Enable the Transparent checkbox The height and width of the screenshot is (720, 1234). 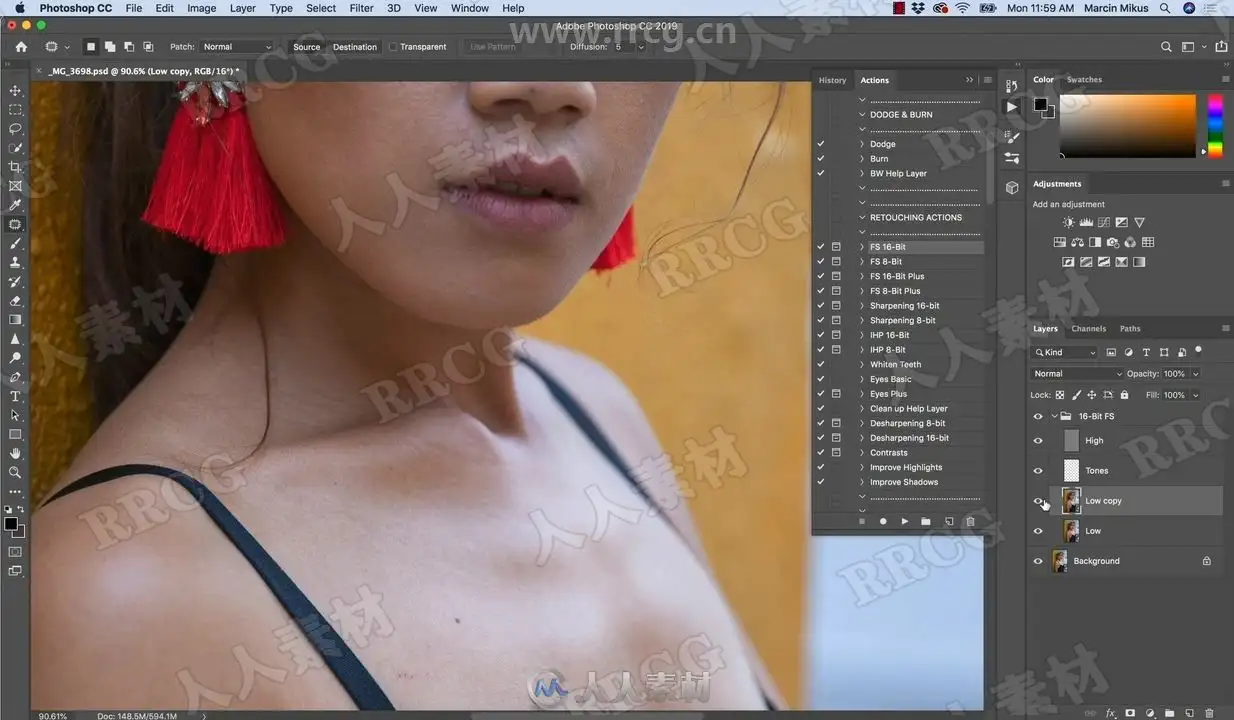393,47
